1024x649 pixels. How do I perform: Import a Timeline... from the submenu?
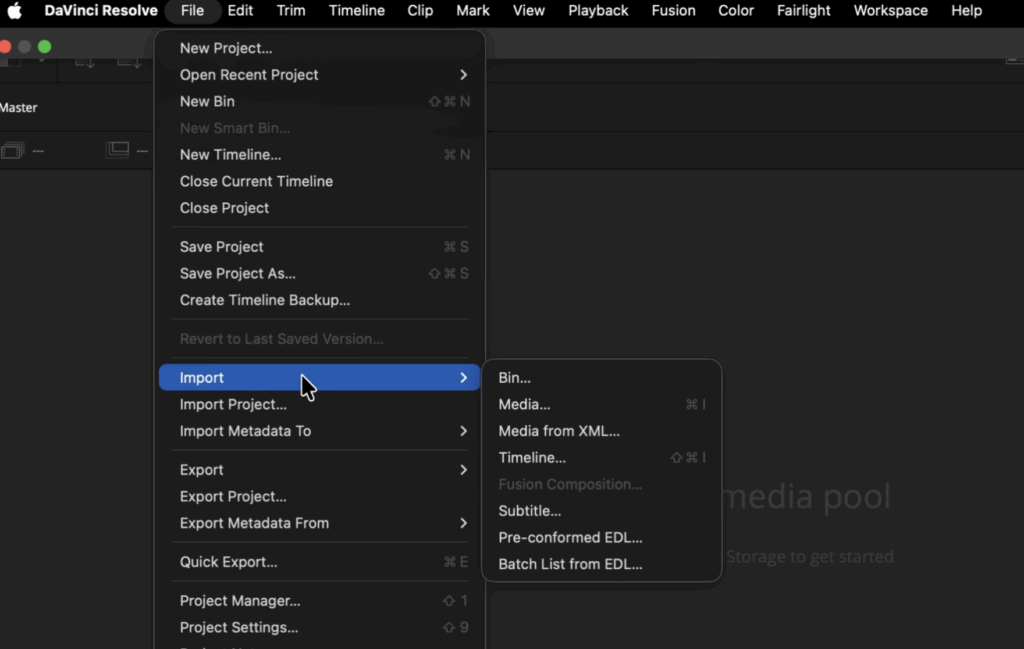click(532, 458)
